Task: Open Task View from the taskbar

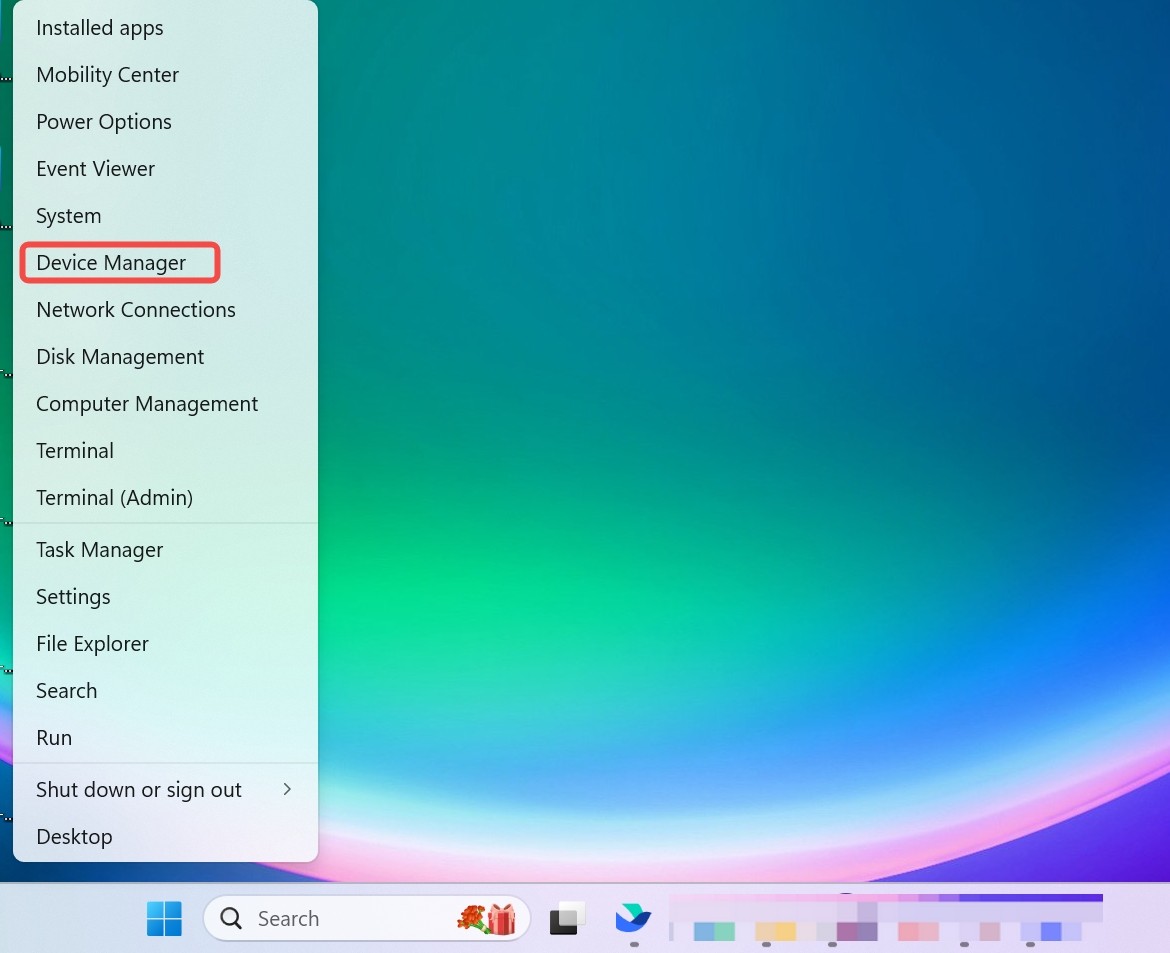Action: point(567,918)
